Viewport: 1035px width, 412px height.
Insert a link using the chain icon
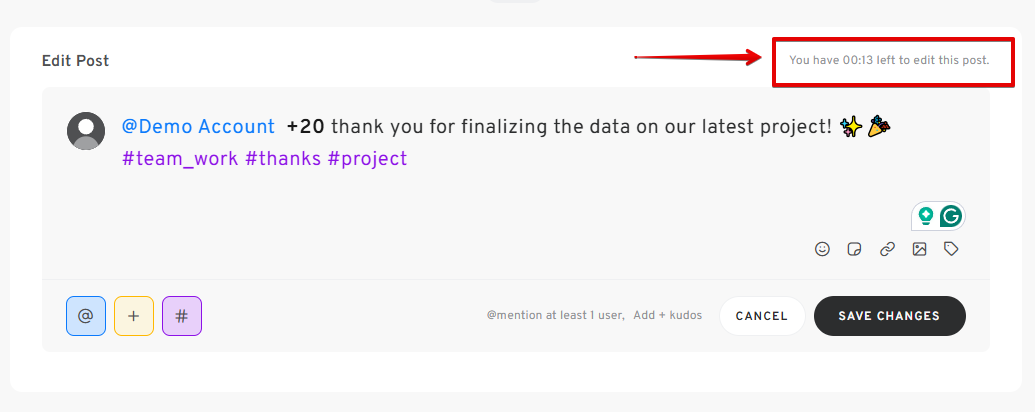[x=887, y=249]
